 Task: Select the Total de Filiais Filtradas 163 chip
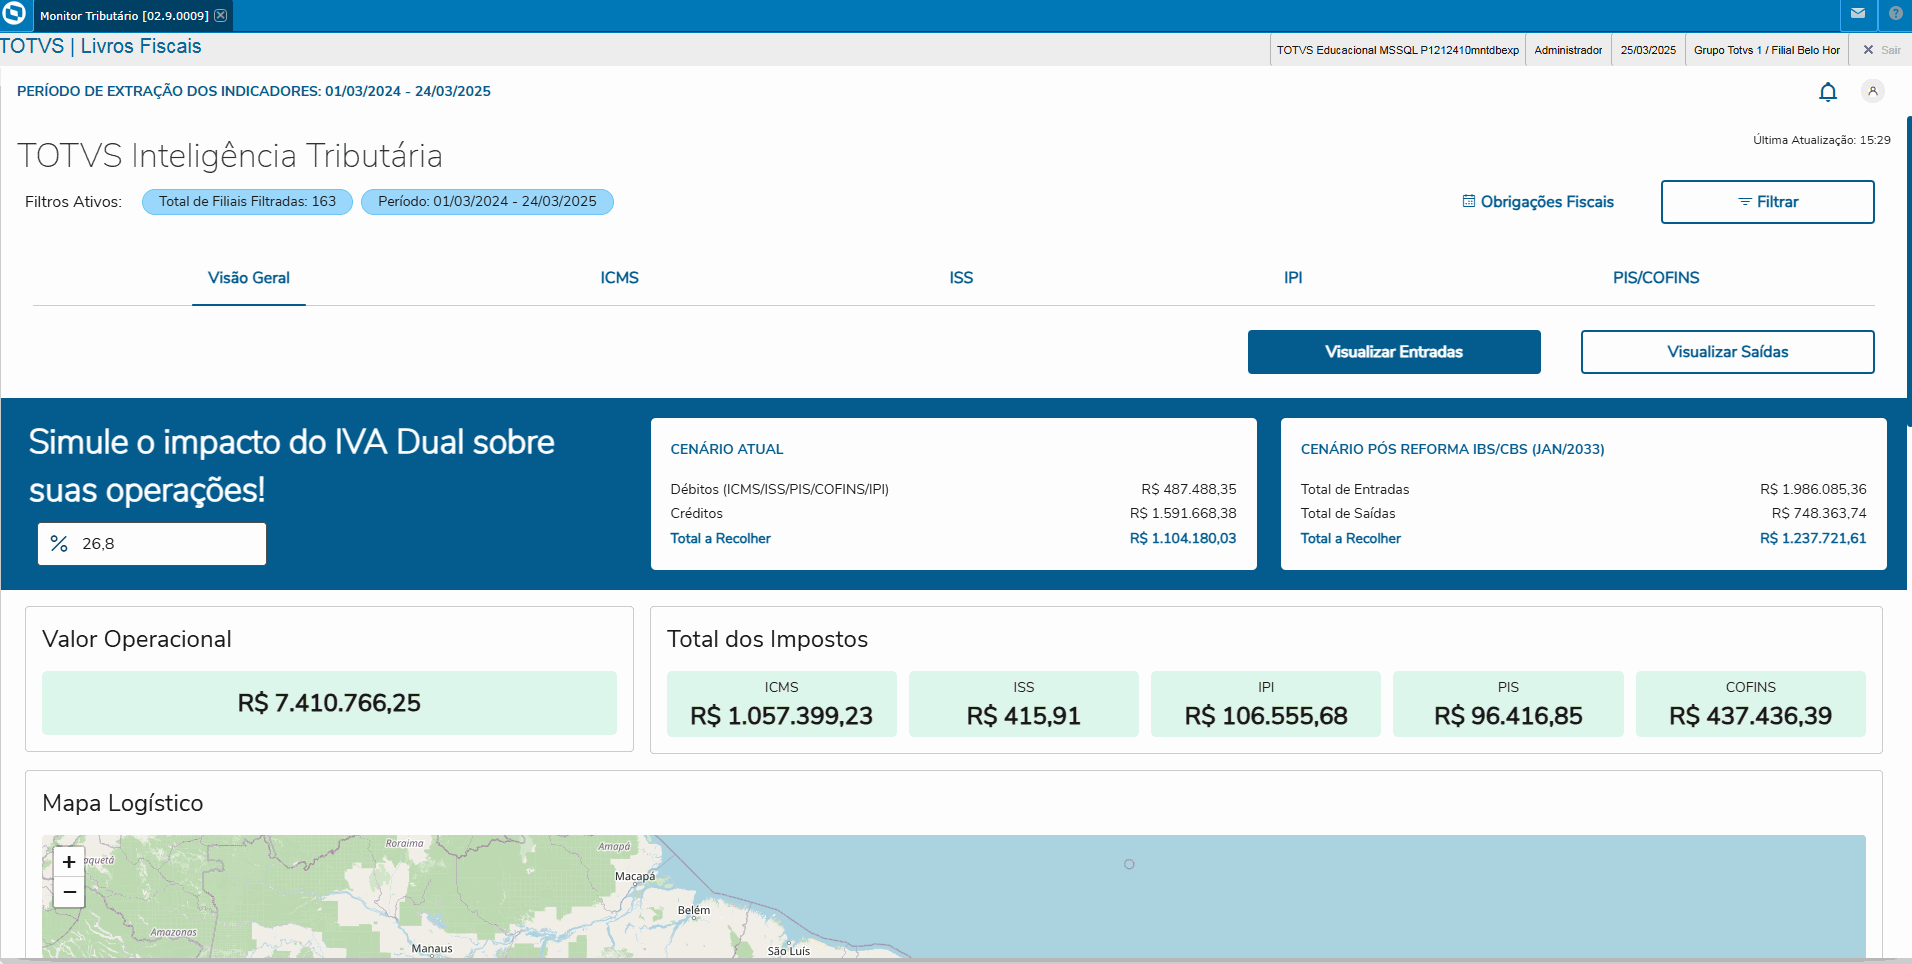(246, 201)
